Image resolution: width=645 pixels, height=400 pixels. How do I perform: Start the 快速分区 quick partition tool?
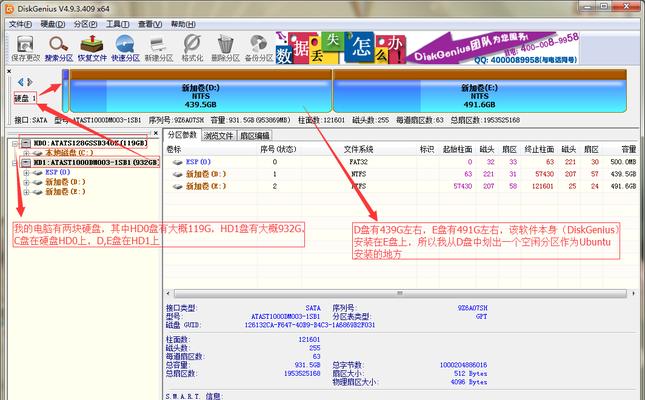(125, 49)
